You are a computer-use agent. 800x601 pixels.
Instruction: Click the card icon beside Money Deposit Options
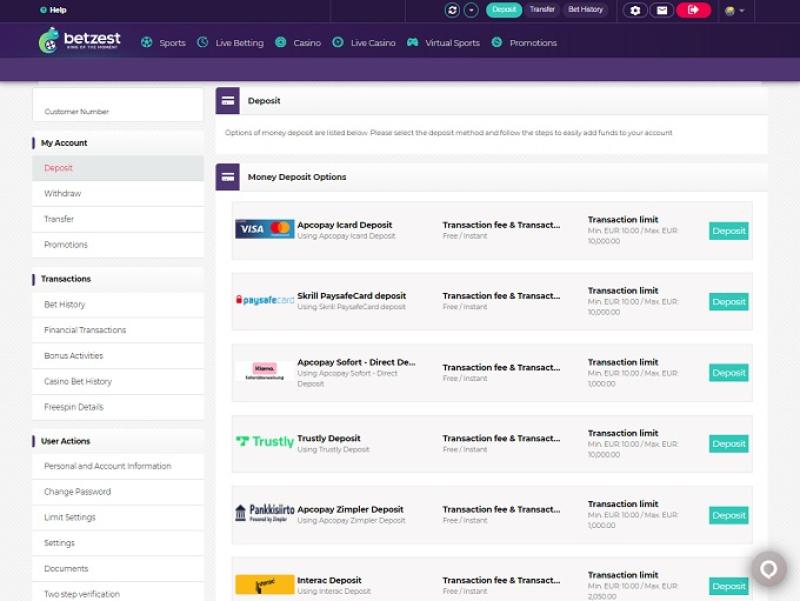click(x=228, y=177)
